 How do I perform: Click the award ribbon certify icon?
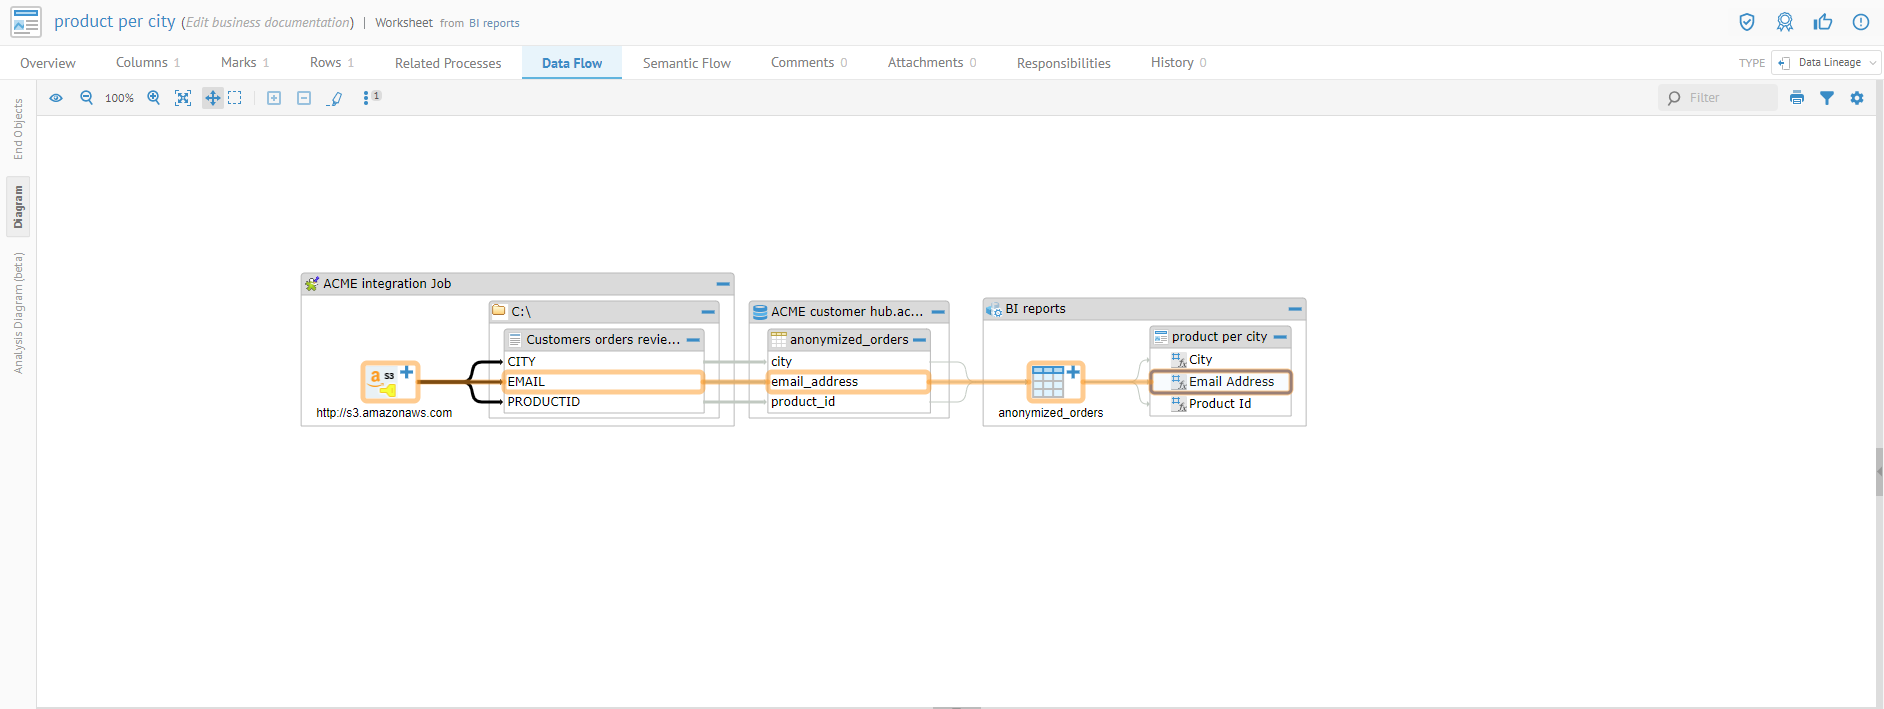(1785, 22)
